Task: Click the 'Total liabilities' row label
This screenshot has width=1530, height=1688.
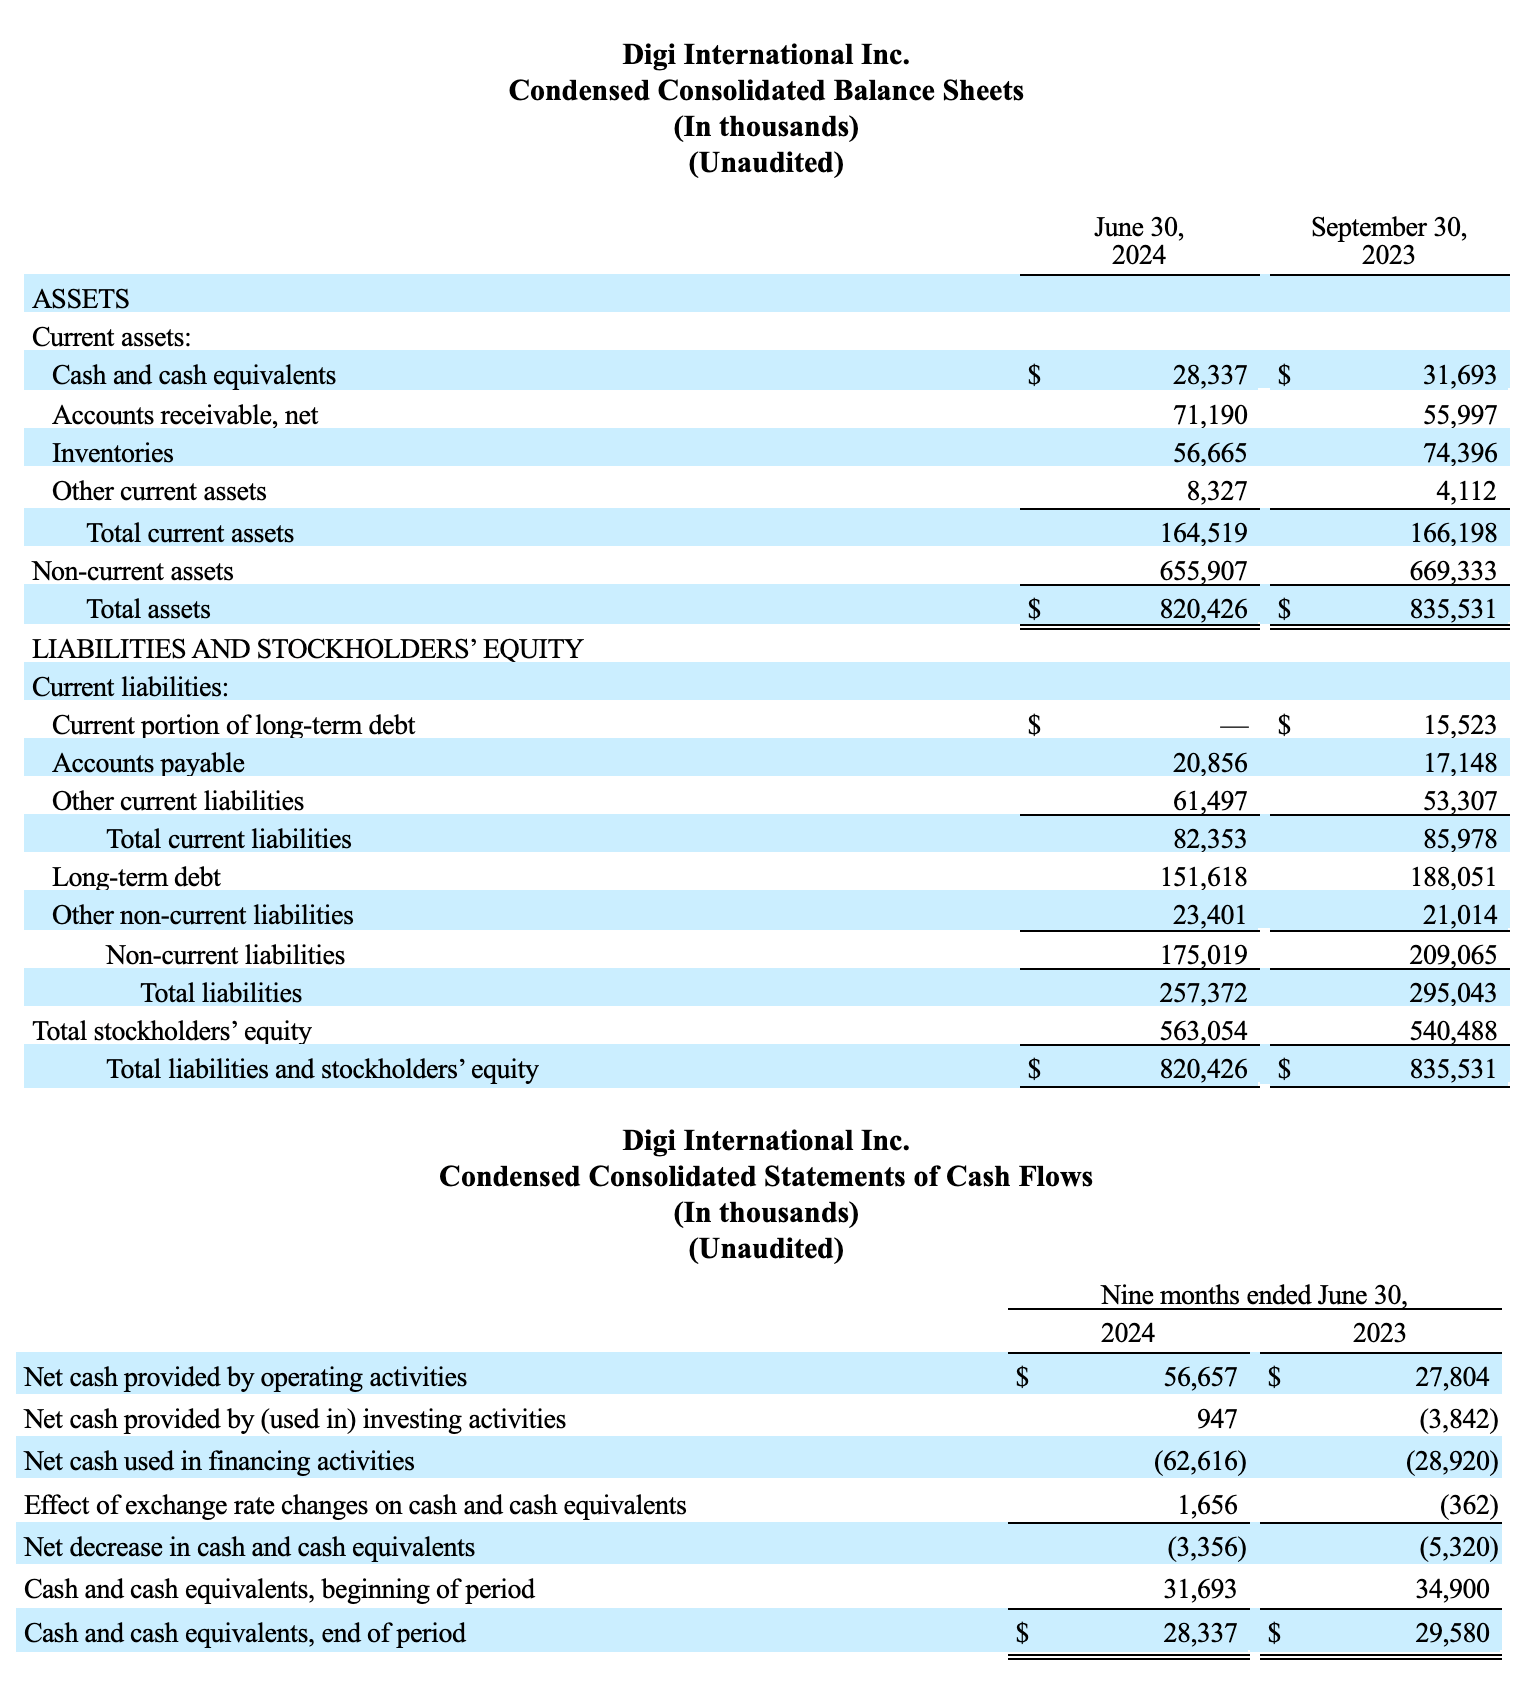Action: coord(221,993)
